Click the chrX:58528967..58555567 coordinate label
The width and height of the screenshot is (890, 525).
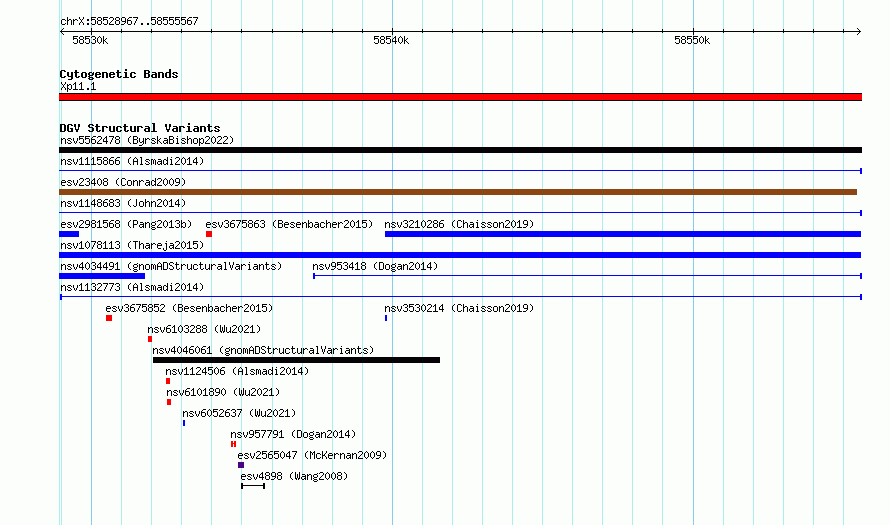click(129, 21)
